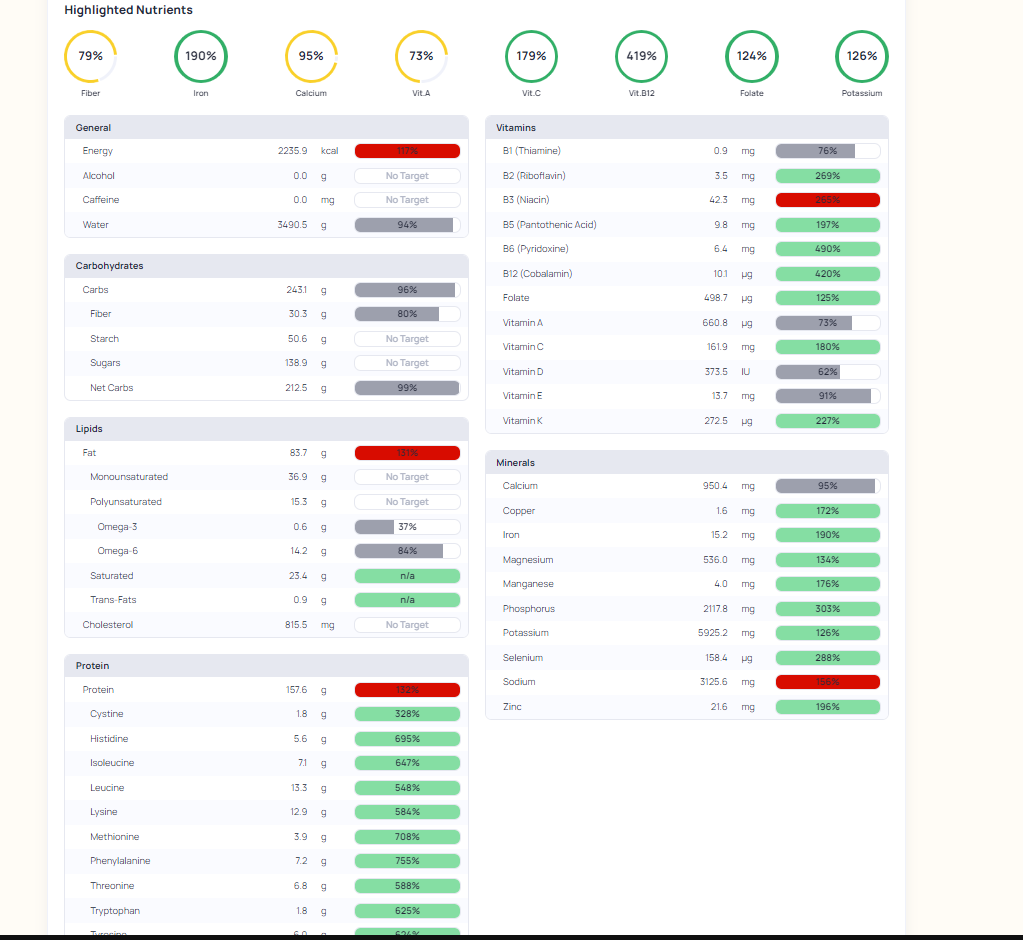Click the Energy 117% red progress bar
Viewport: 1023px width, 940px height.
[407, 151]
